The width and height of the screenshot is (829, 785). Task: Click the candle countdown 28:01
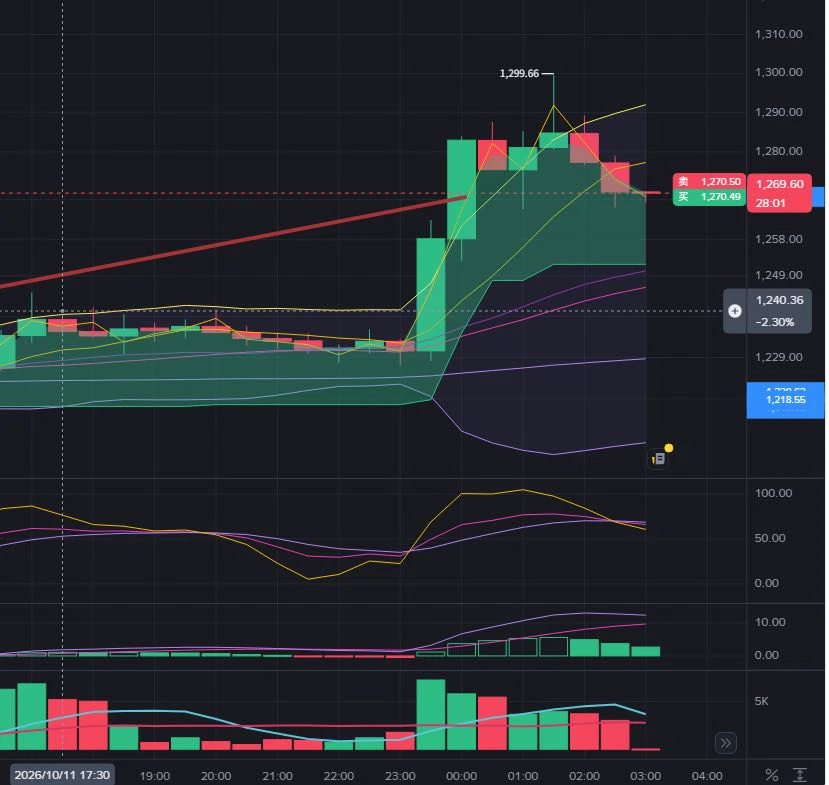pos(770,203)
